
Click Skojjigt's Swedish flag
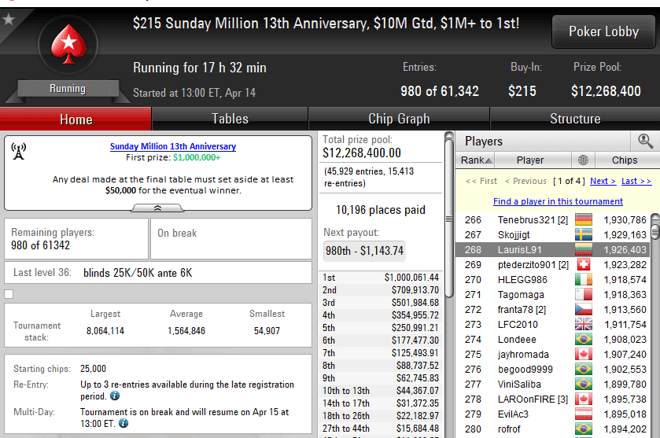tap(583, 235)
